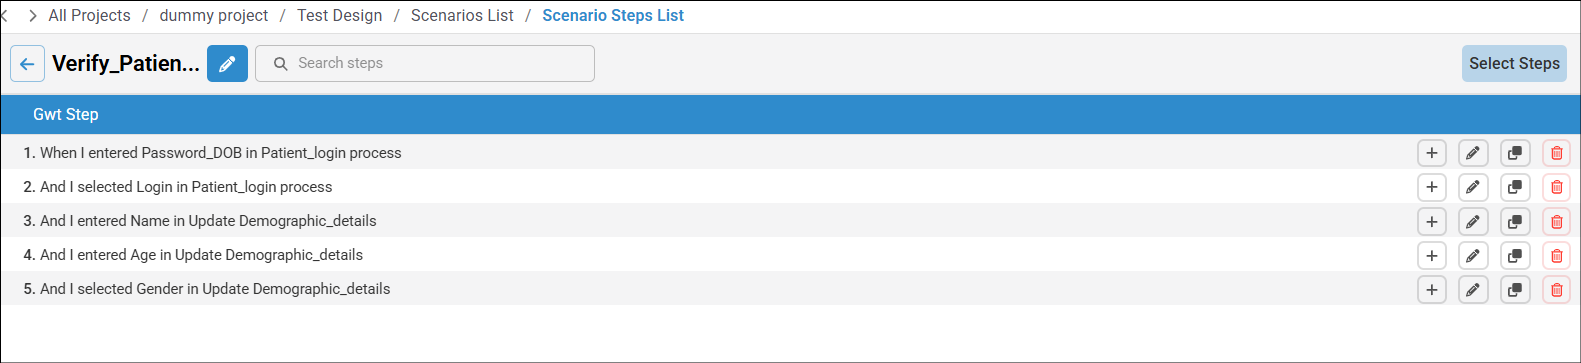This screenshot has width=1581, height=363.
Task: Open the Test Design breadcrumb
Action: (x=340, y=16)
